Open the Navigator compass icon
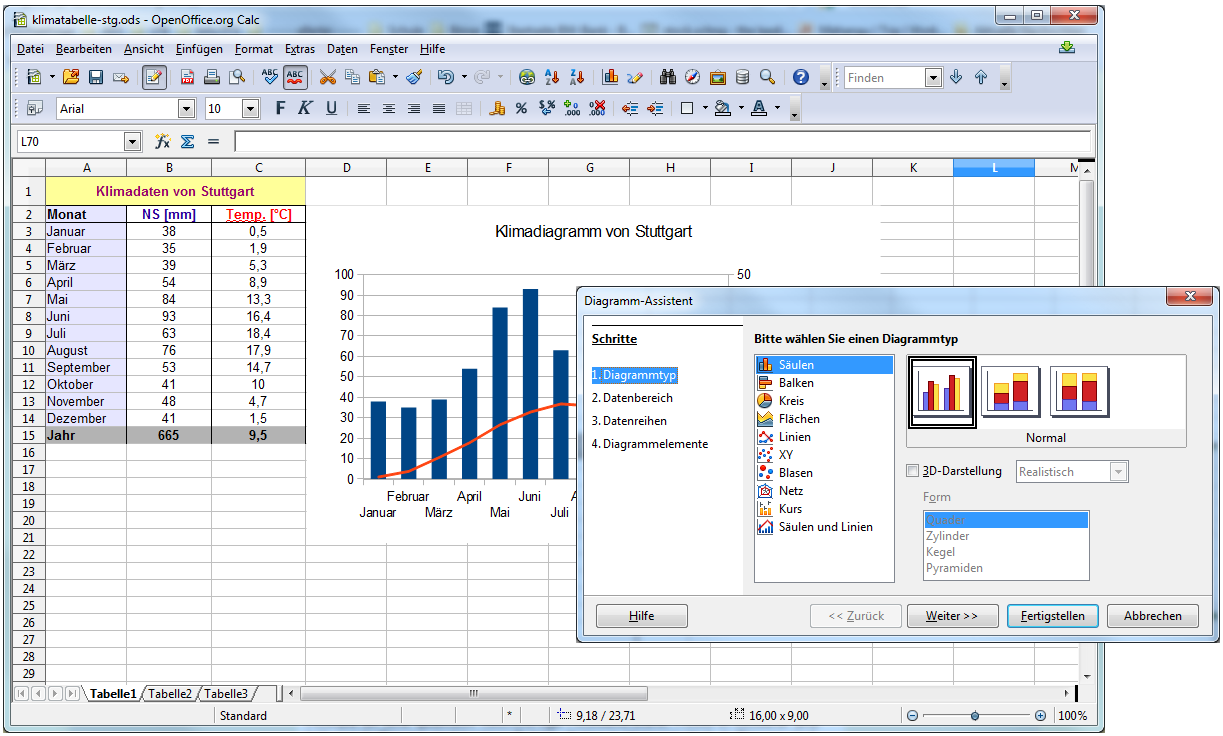Screen dimensions: 1223x736 click(692, 77)
